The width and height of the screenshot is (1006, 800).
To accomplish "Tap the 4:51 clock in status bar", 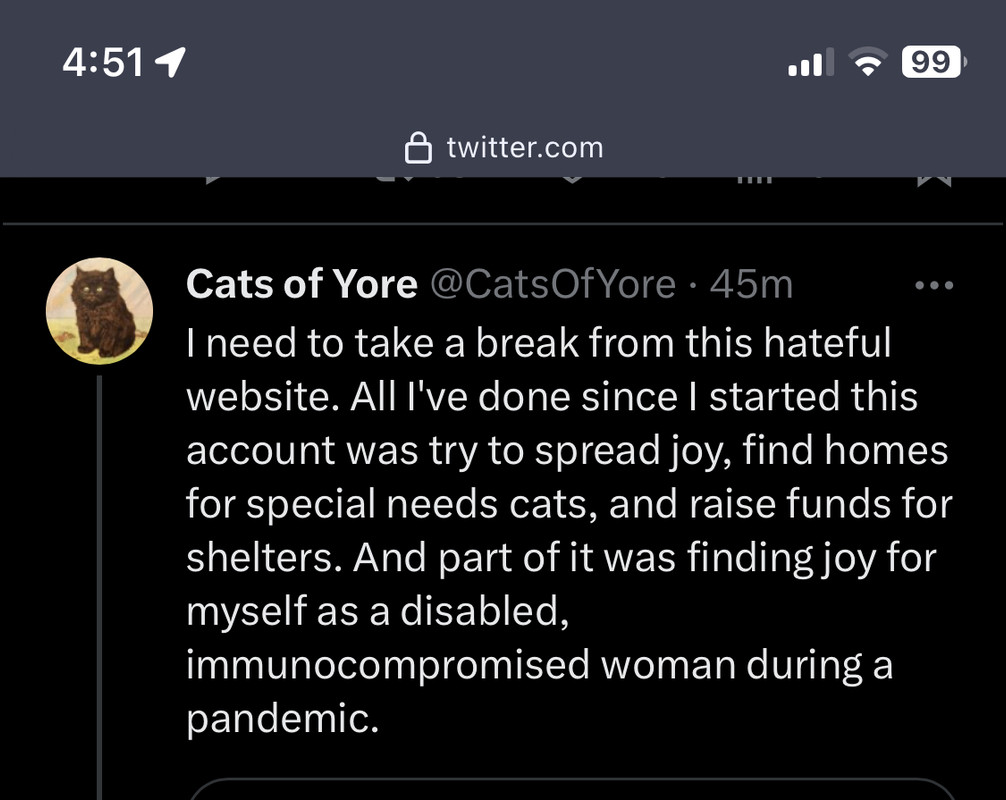I will [x=103, y=63].
